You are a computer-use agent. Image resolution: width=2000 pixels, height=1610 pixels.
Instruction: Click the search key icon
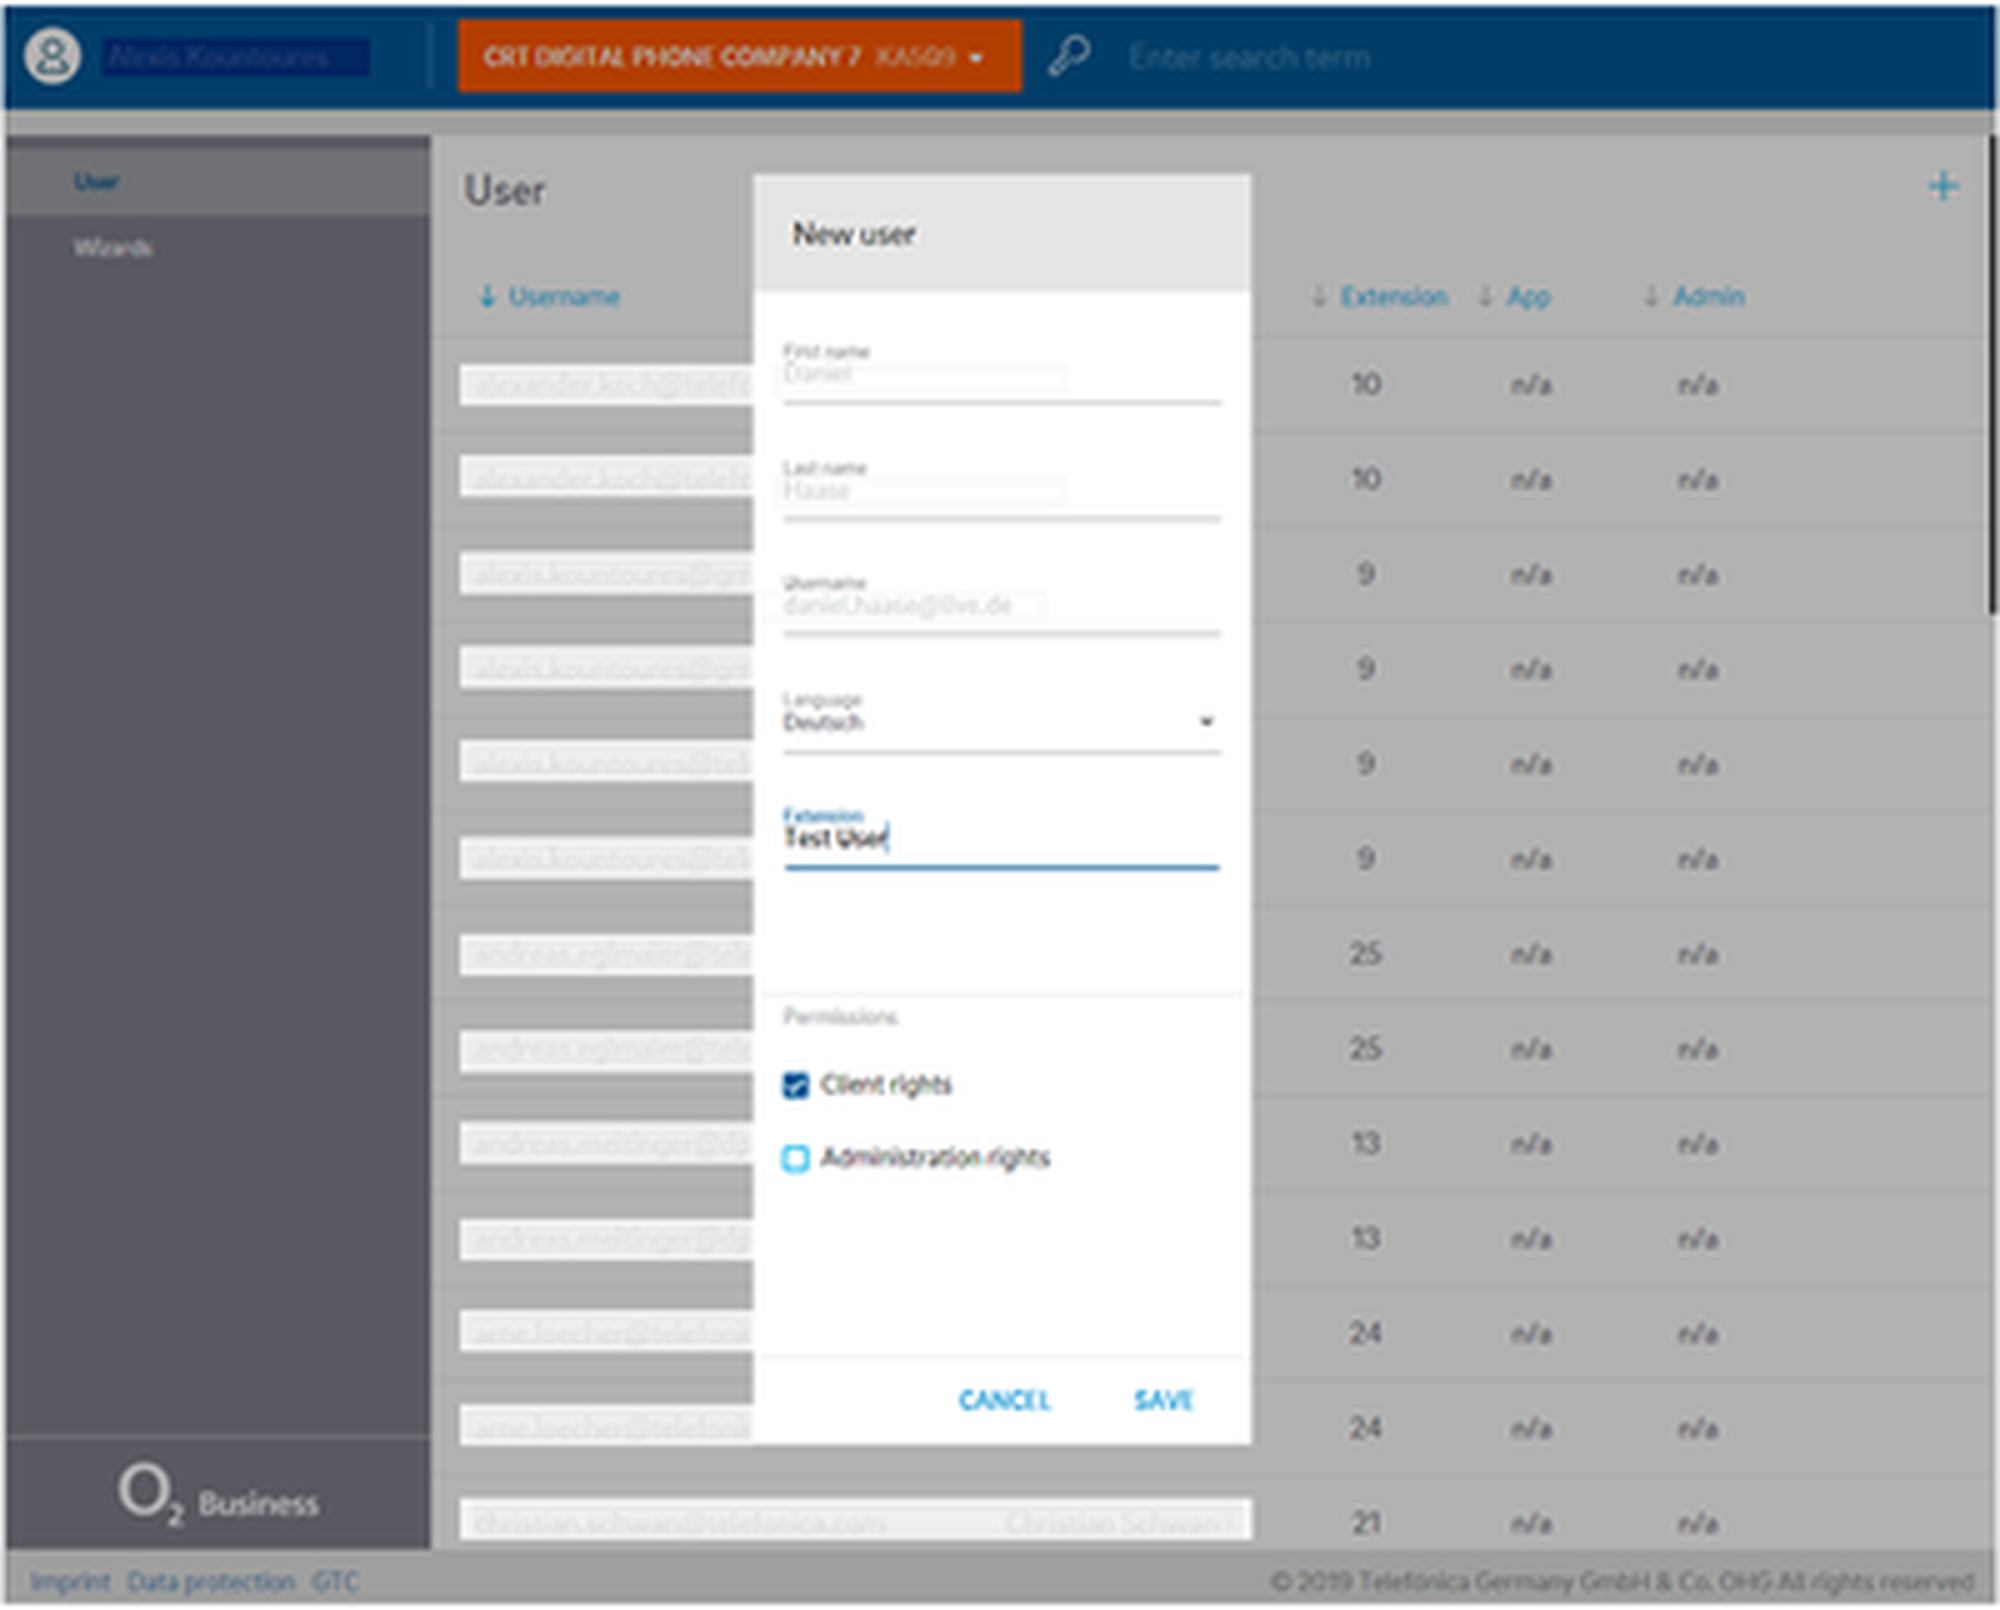coord(1069,56)
